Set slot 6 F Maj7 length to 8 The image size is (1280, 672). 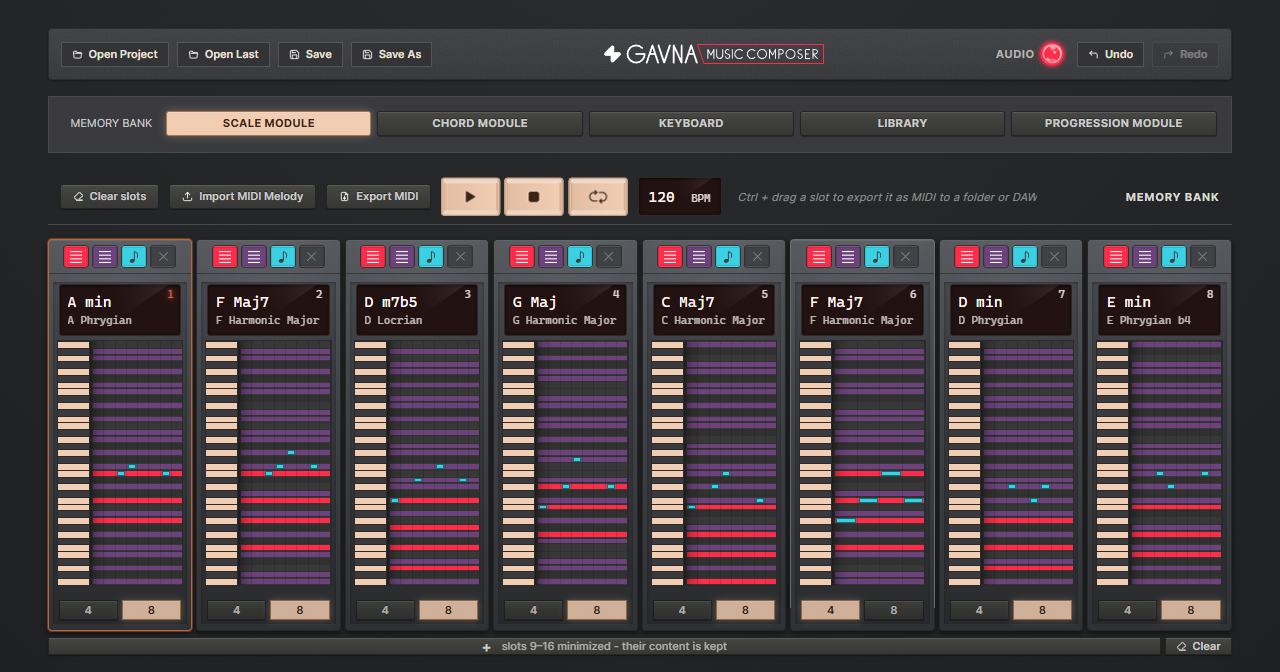click(x=894, y=610)
